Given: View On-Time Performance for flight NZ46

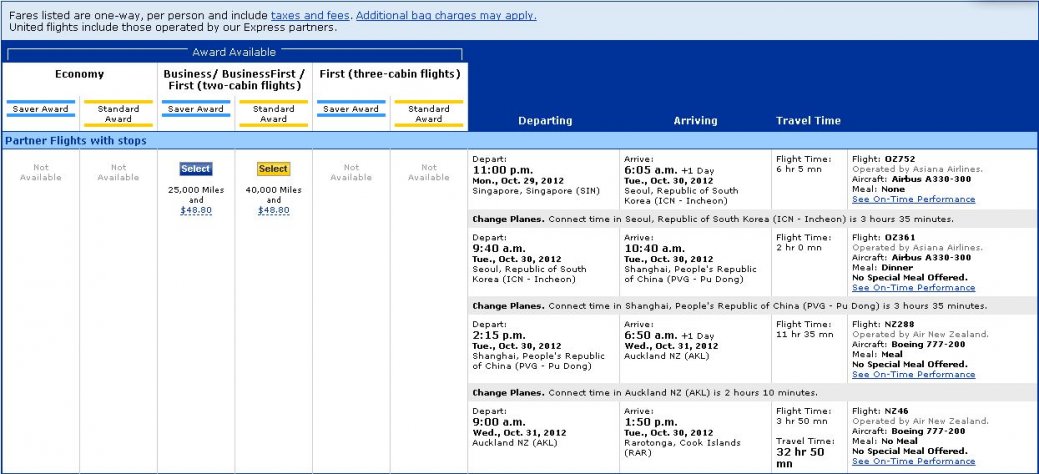Looking at the screenshot, I should tap(913, 461).
